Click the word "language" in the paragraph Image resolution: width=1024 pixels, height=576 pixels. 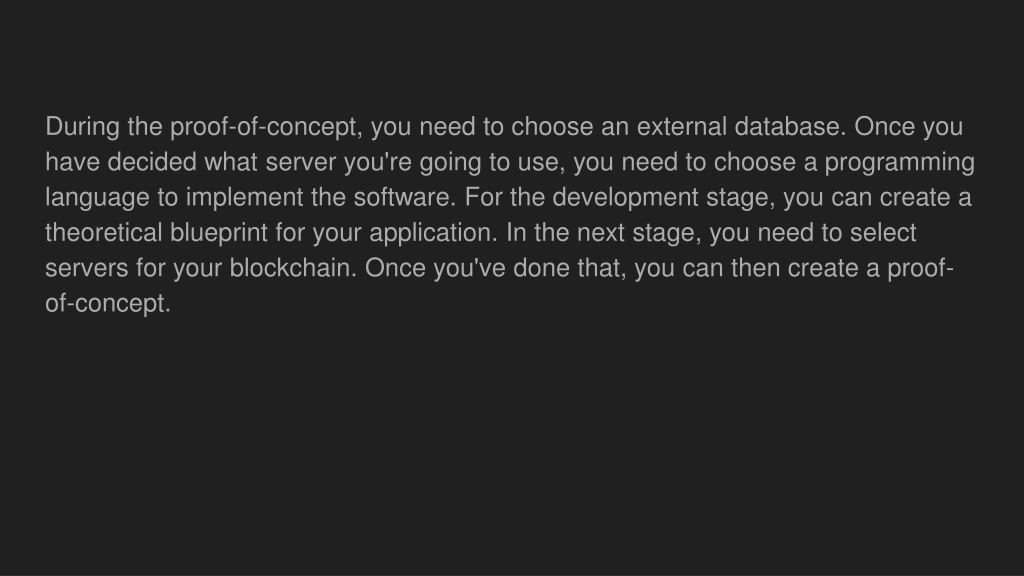(97, 199)
